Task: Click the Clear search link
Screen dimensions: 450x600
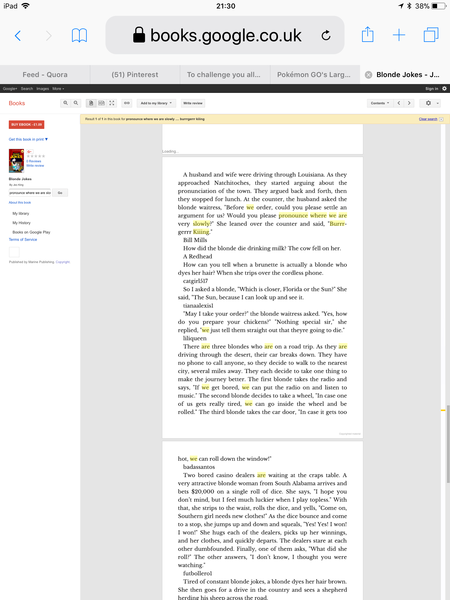Action: (428, 119)
